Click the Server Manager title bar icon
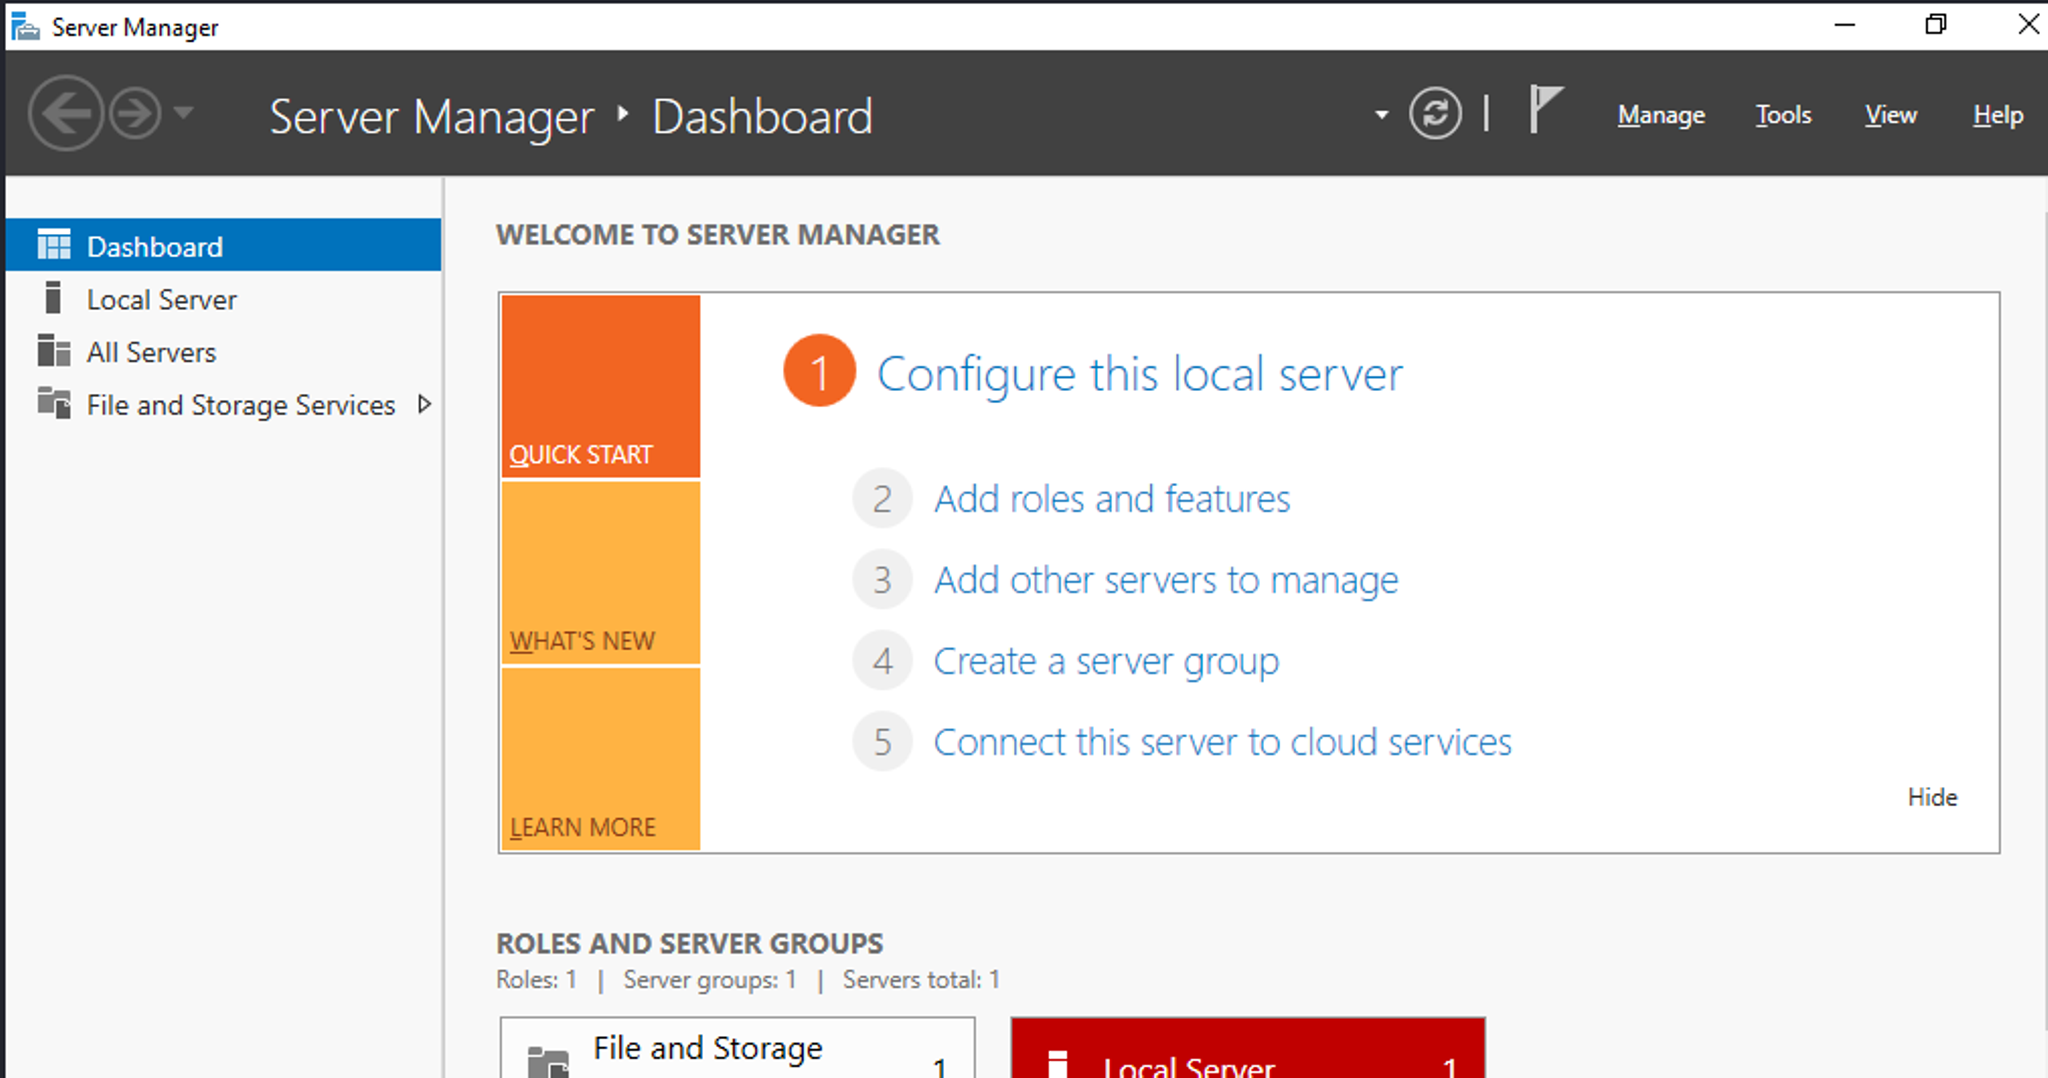 pos(25,26)
